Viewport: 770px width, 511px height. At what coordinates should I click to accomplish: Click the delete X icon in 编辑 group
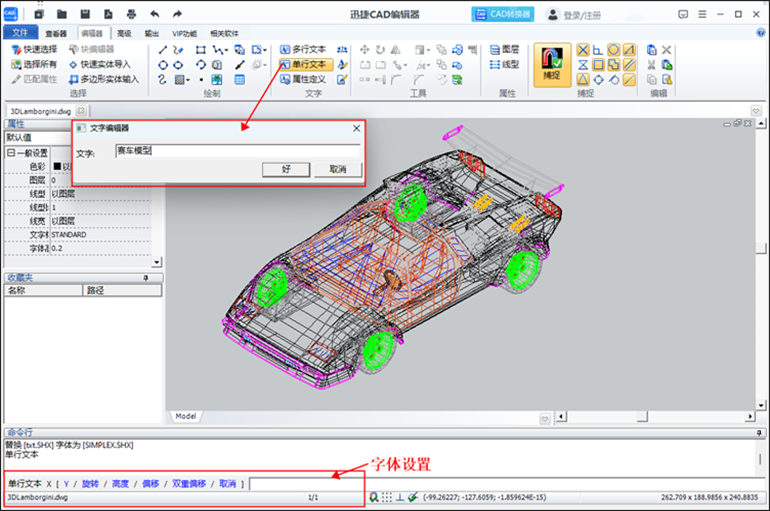point(666,50)
